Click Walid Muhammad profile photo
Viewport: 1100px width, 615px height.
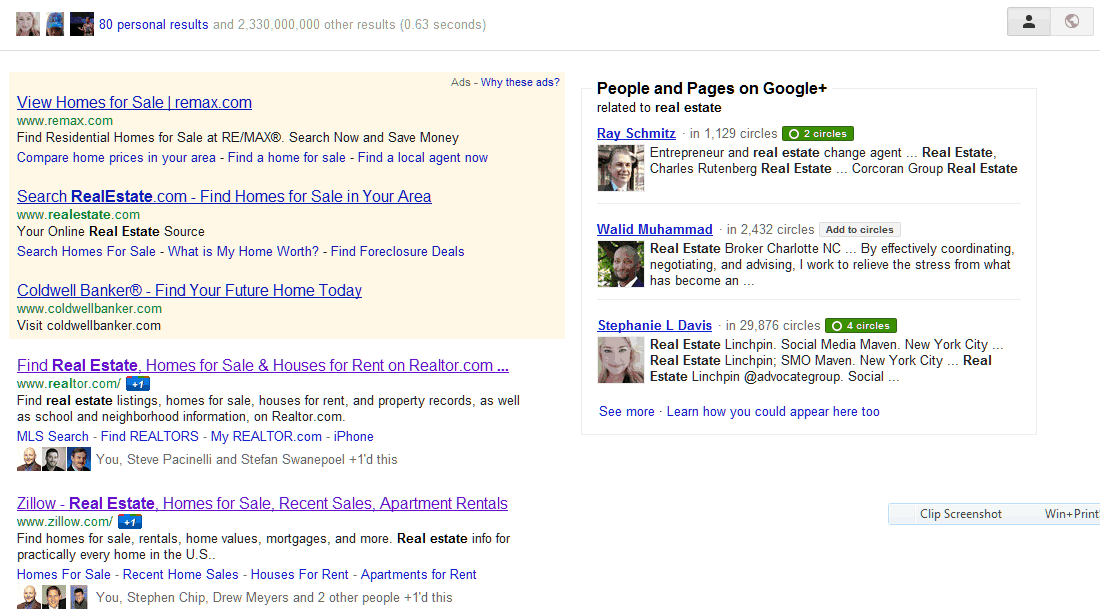(621, 264)
